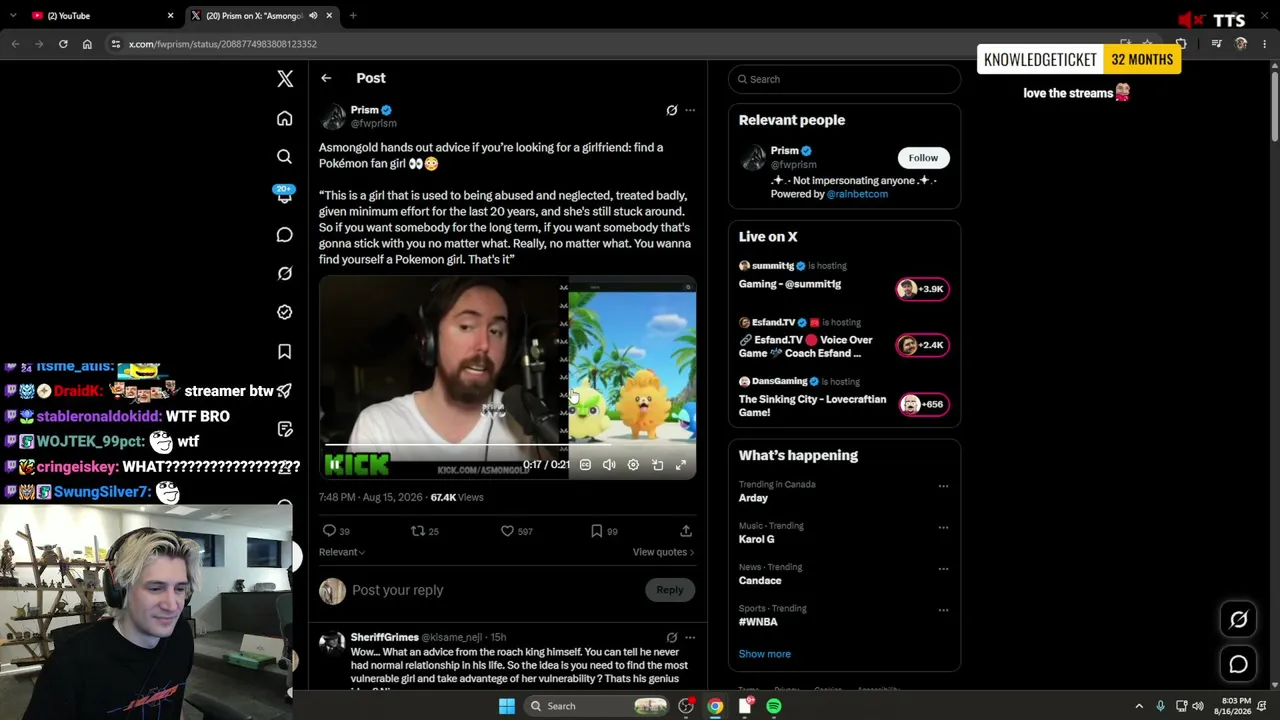Mute the Prism on X browser tab
Screen dimensions: 1280x720
pyautogui.click(x=313, y=15)
